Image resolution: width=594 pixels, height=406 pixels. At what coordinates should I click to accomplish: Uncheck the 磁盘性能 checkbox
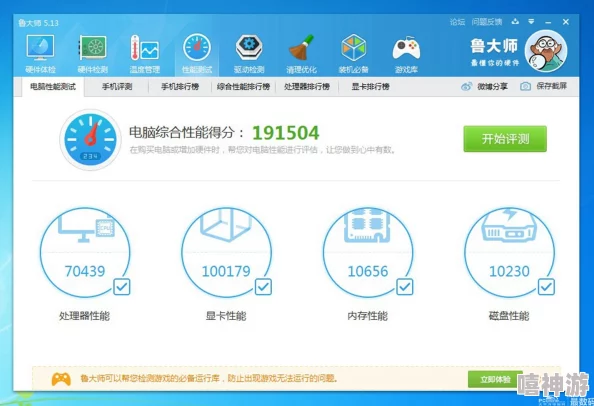[546, 287]
